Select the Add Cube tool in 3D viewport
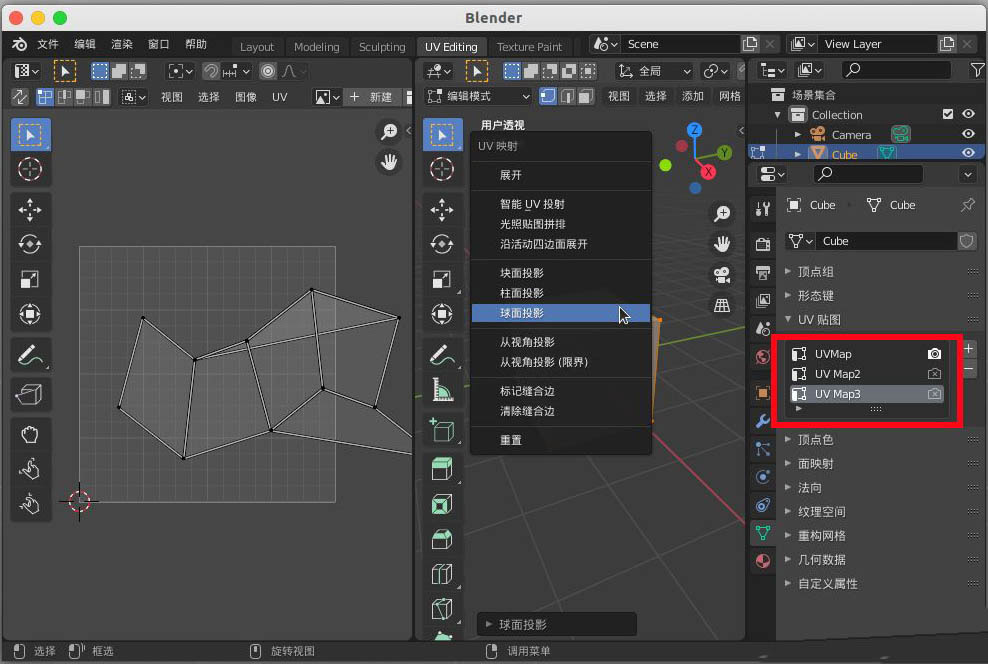 pos(442,431)
